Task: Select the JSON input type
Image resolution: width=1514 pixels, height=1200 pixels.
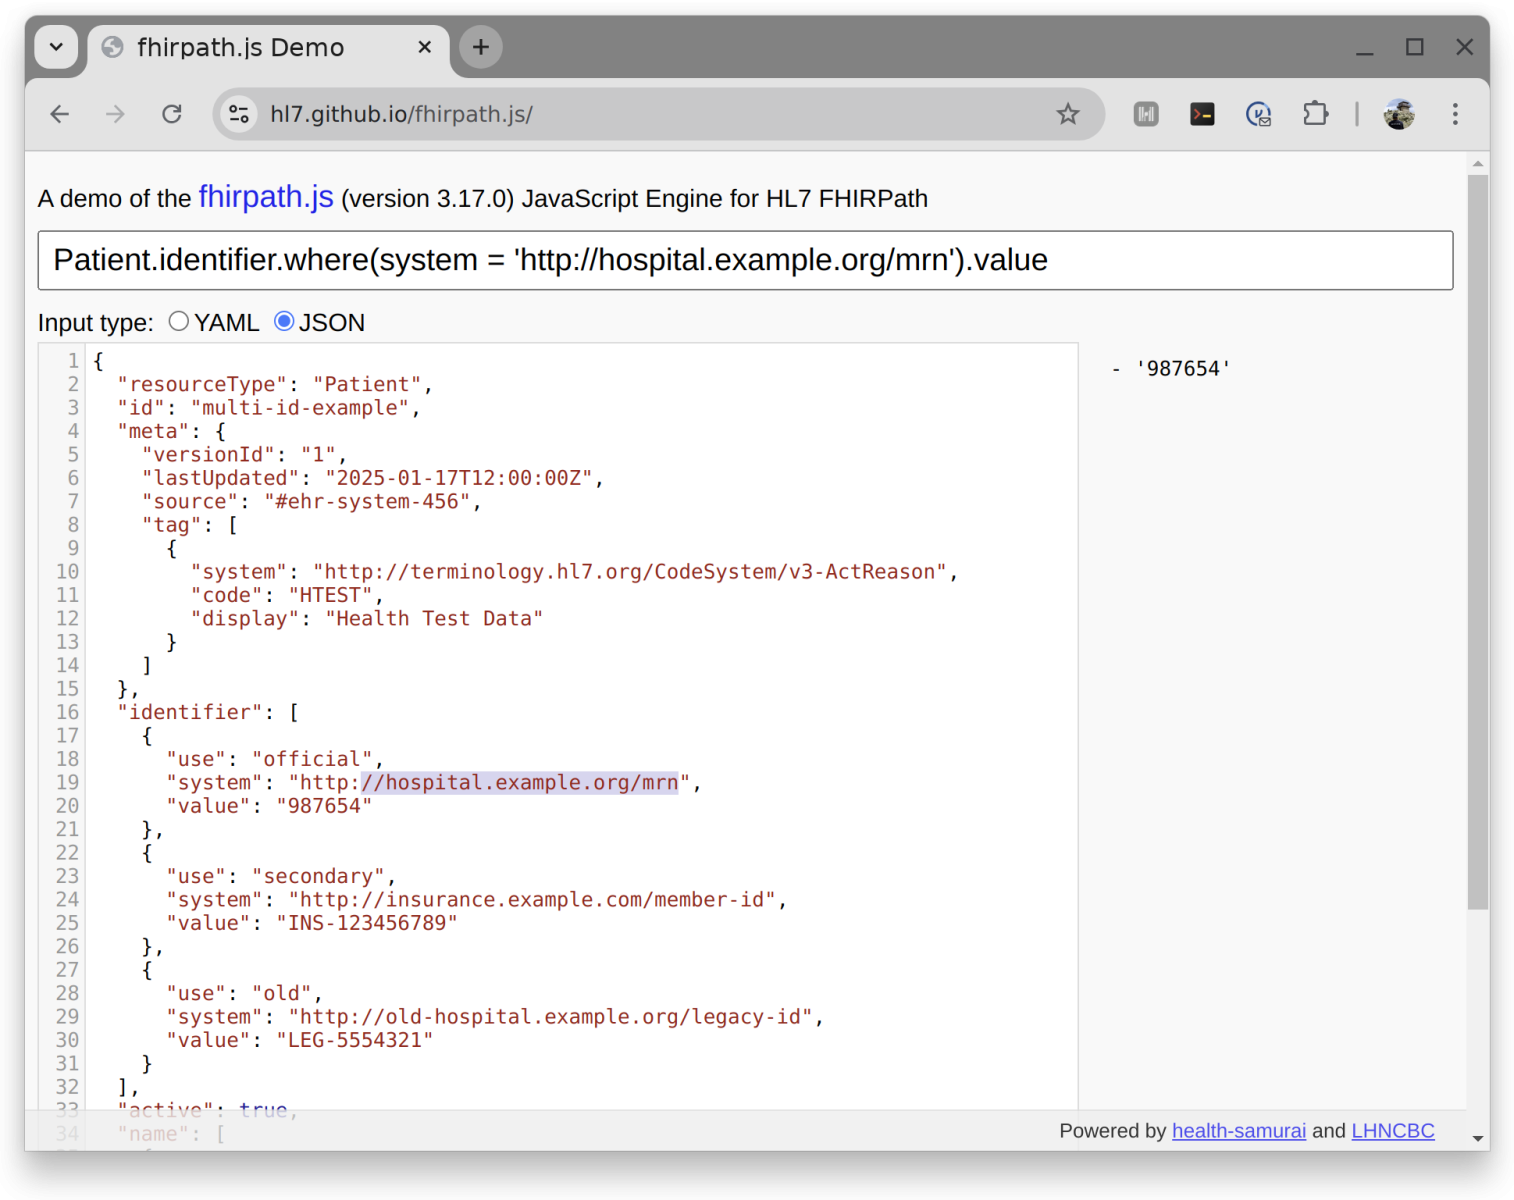Action: click(x=284, y=321)
